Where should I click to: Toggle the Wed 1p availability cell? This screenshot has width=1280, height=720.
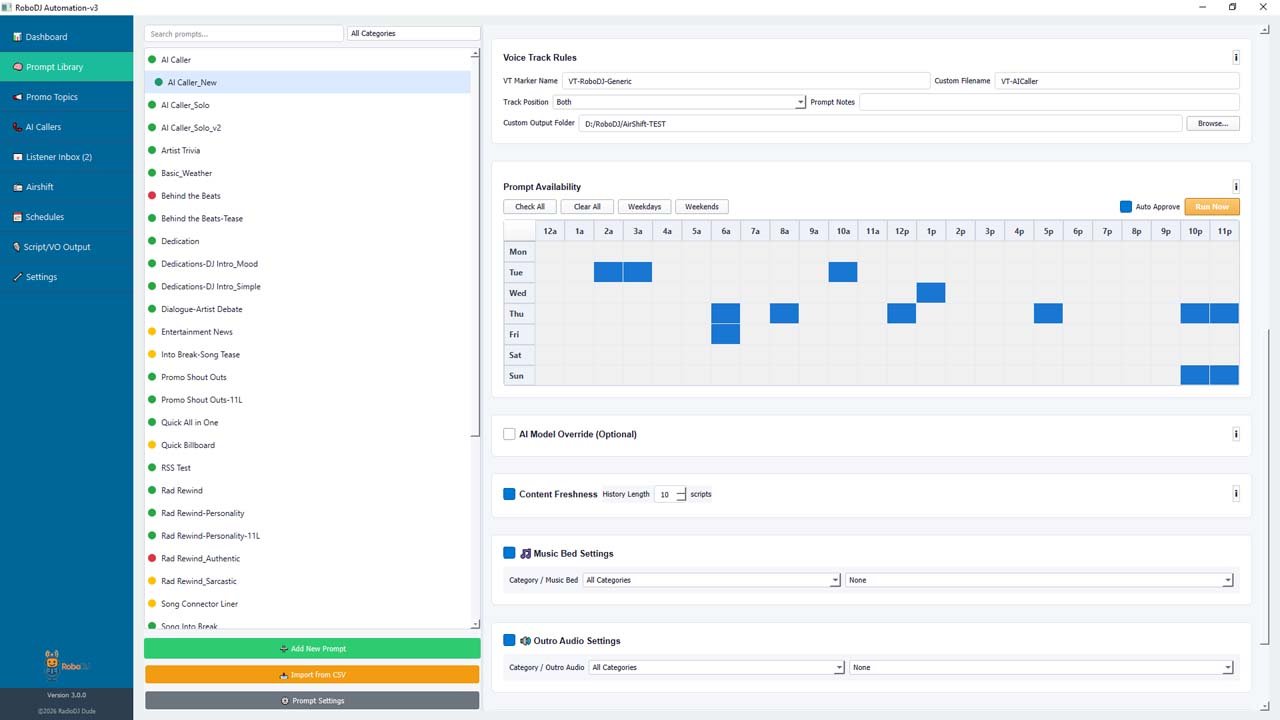pos(931,293)
